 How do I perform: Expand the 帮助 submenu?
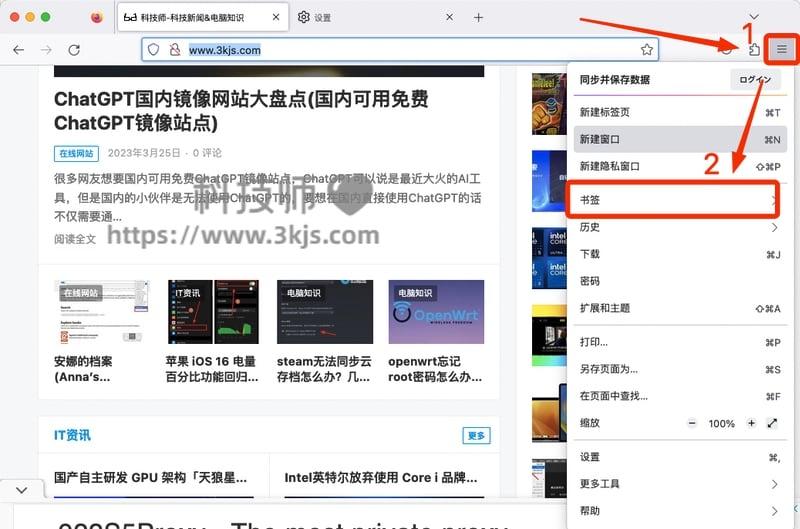point(680,511)
